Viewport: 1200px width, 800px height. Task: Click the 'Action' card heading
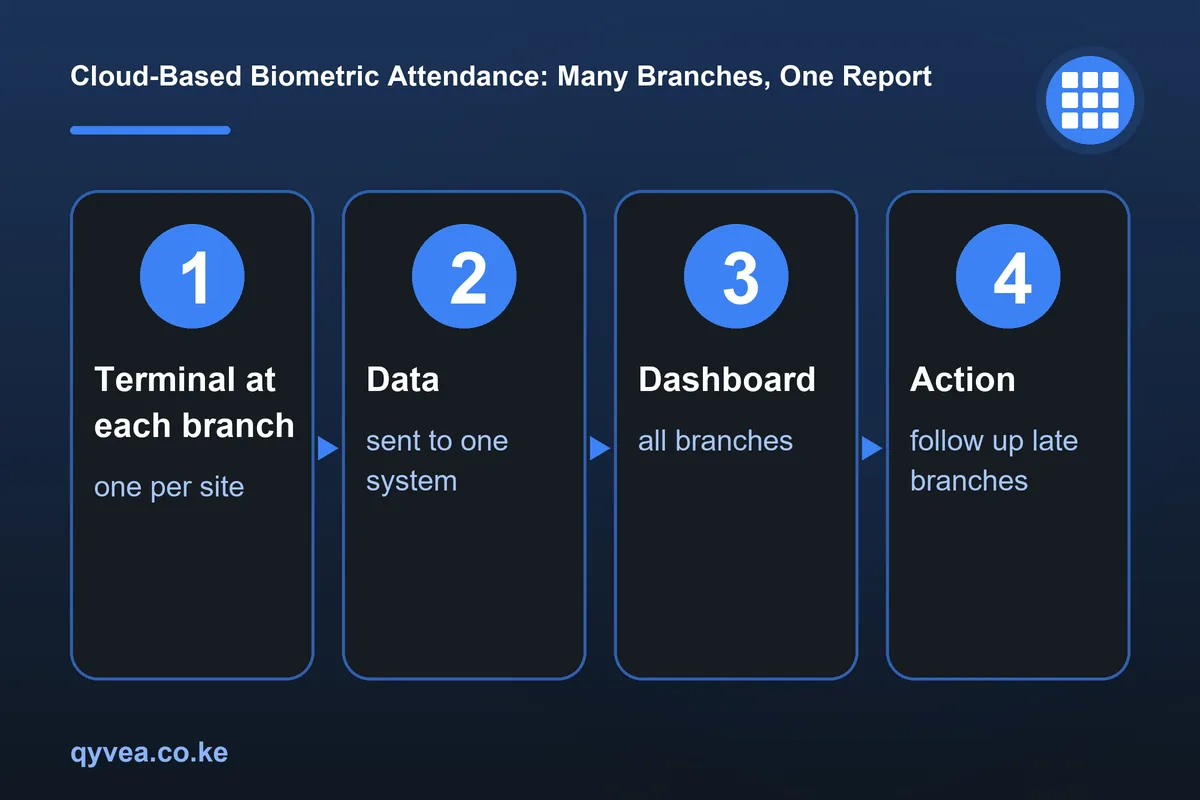click(x=962, y=379)
